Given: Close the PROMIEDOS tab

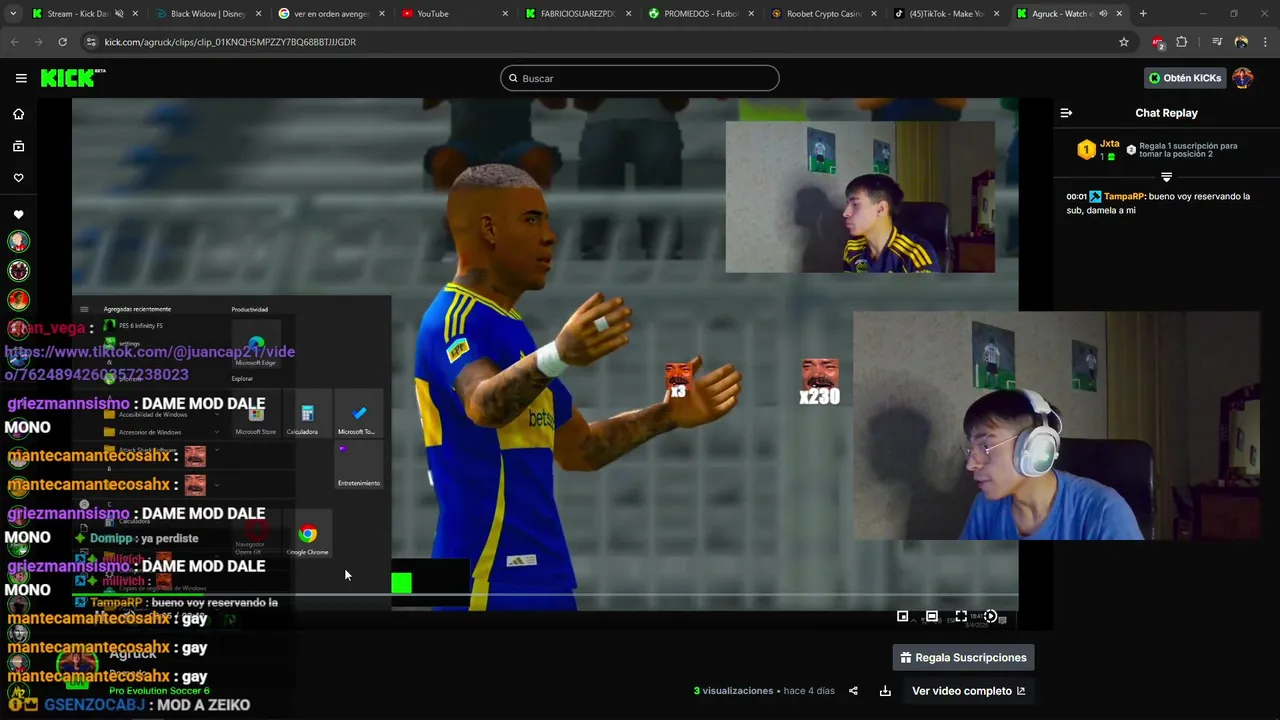Looking at the screenshot, I should (x=751, y=14).
